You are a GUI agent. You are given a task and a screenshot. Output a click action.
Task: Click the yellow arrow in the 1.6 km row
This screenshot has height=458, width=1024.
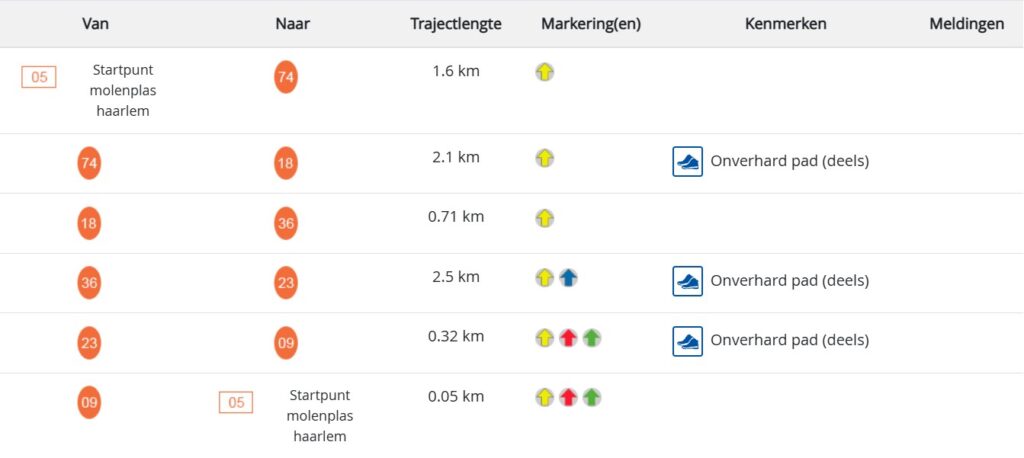pos(545,72)
